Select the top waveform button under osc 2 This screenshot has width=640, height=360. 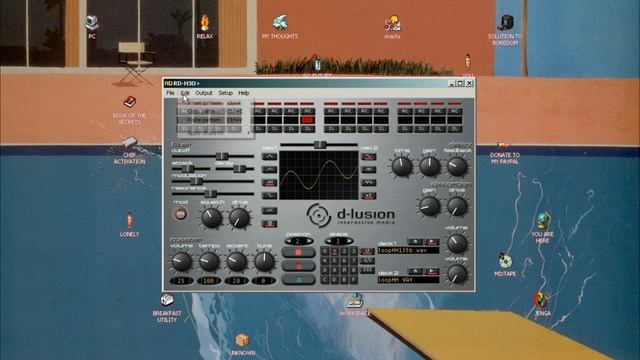pyautogui.click(x=369, y=156)
